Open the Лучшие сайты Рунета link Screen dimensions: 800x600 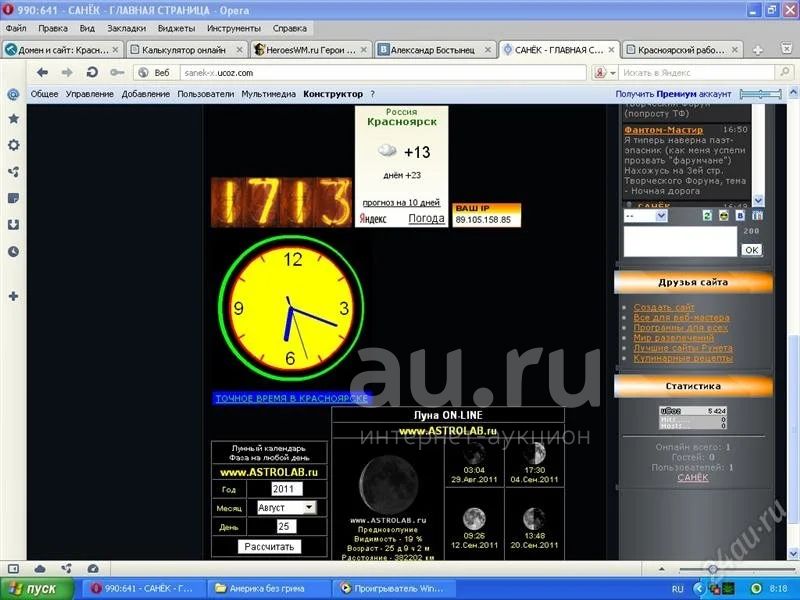click(683, 348)
